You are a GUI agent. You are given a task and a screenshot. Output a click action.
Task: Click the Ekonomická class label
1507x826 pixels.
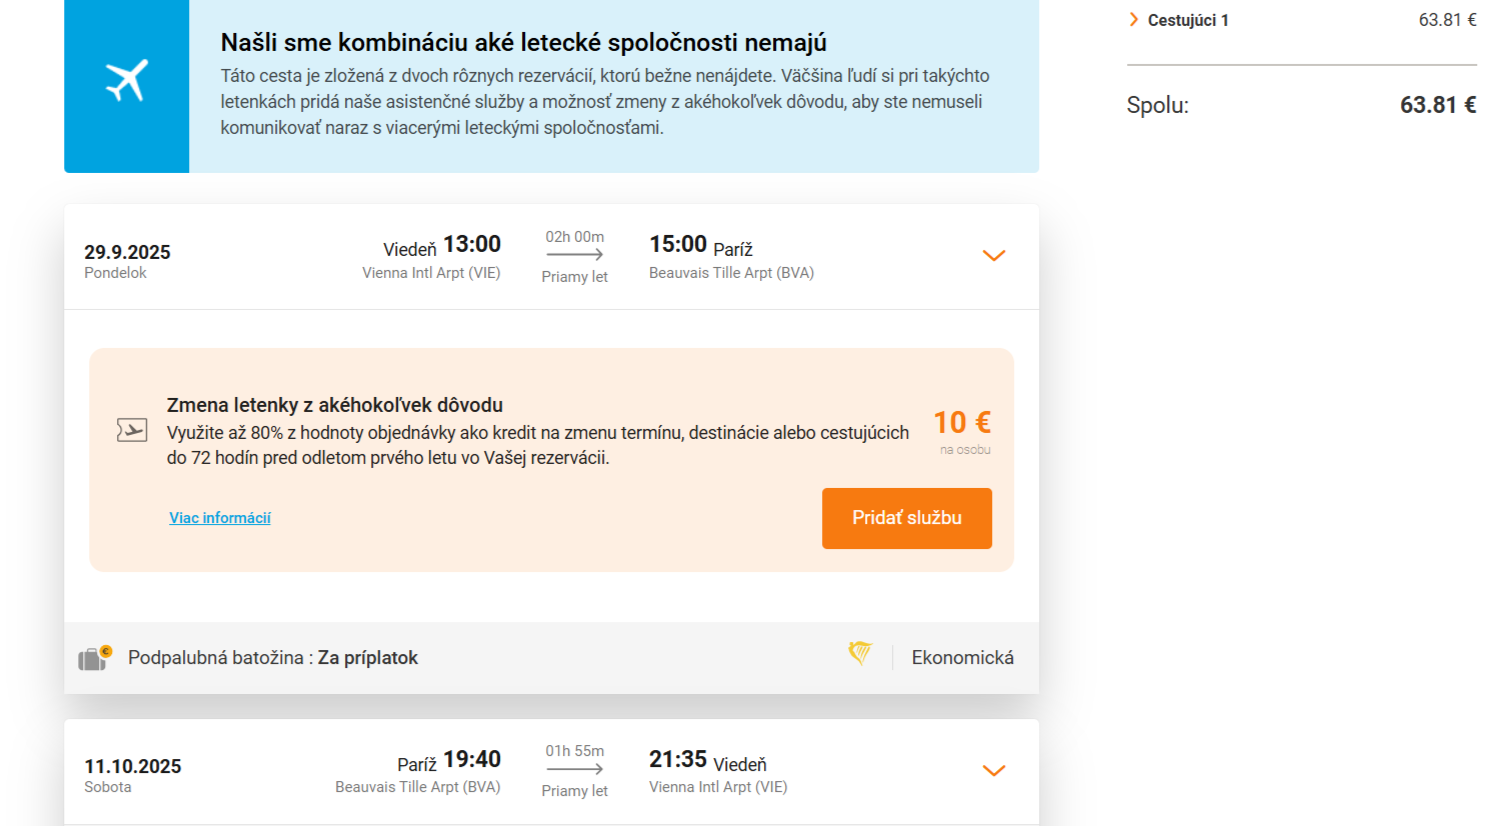(962, 657)
